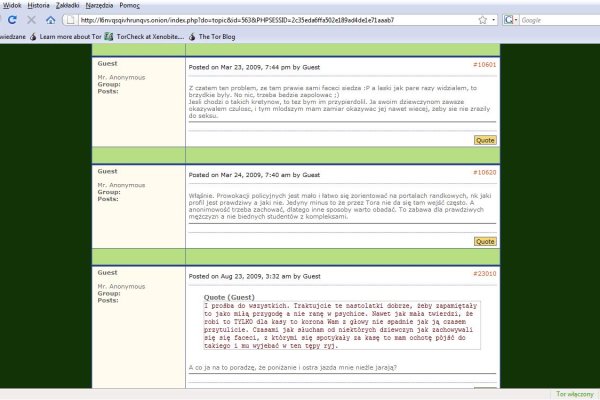Open the Historia menu
Image resolution: width=600 pixels, height=400 pixels.
coord(39,5)
